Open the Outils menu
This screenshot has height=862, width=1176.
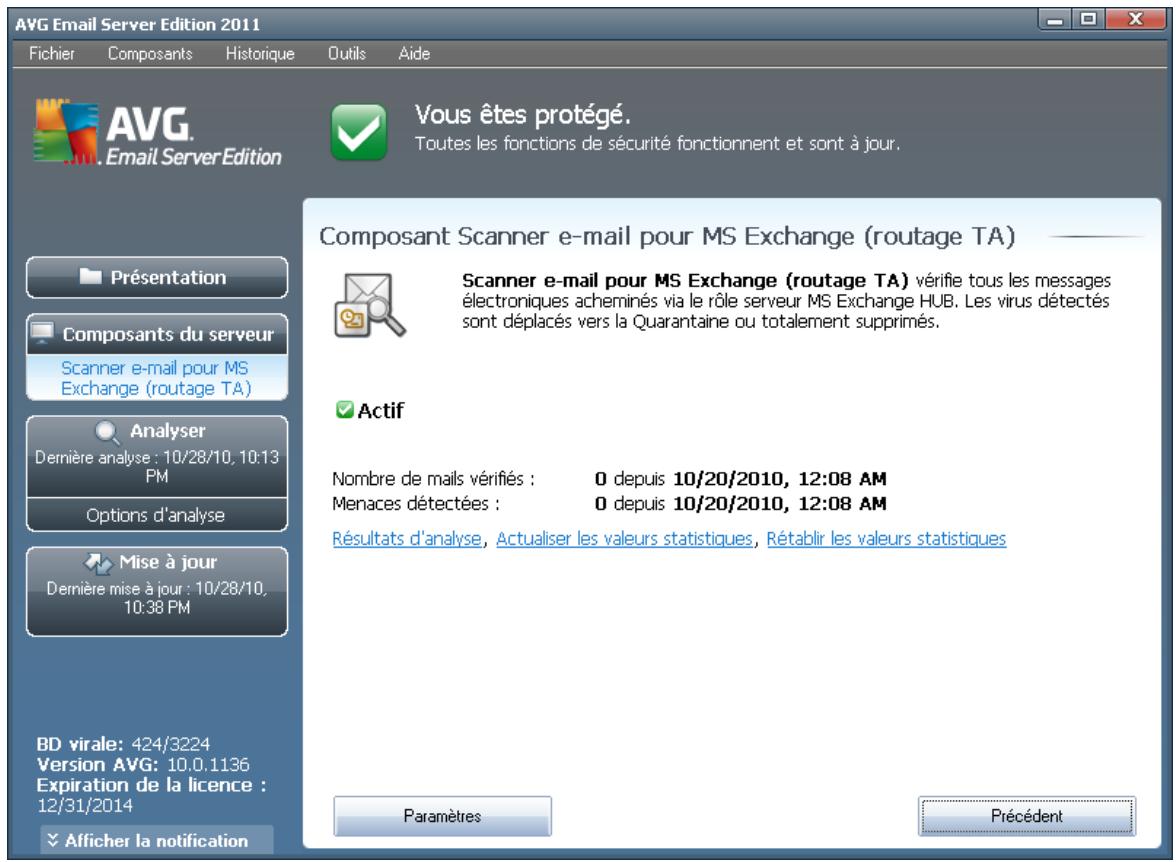click(346, 53)
